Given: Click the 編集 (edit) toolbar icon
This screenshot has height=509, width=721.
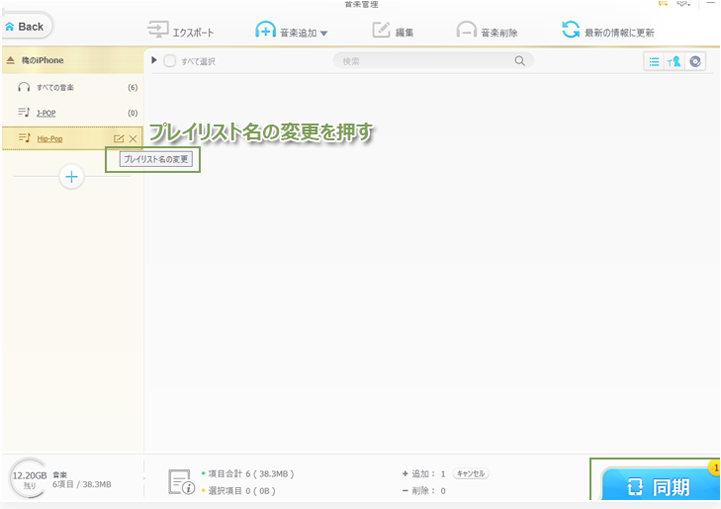Looking at the screenshot, I should (x=381, y=30).
